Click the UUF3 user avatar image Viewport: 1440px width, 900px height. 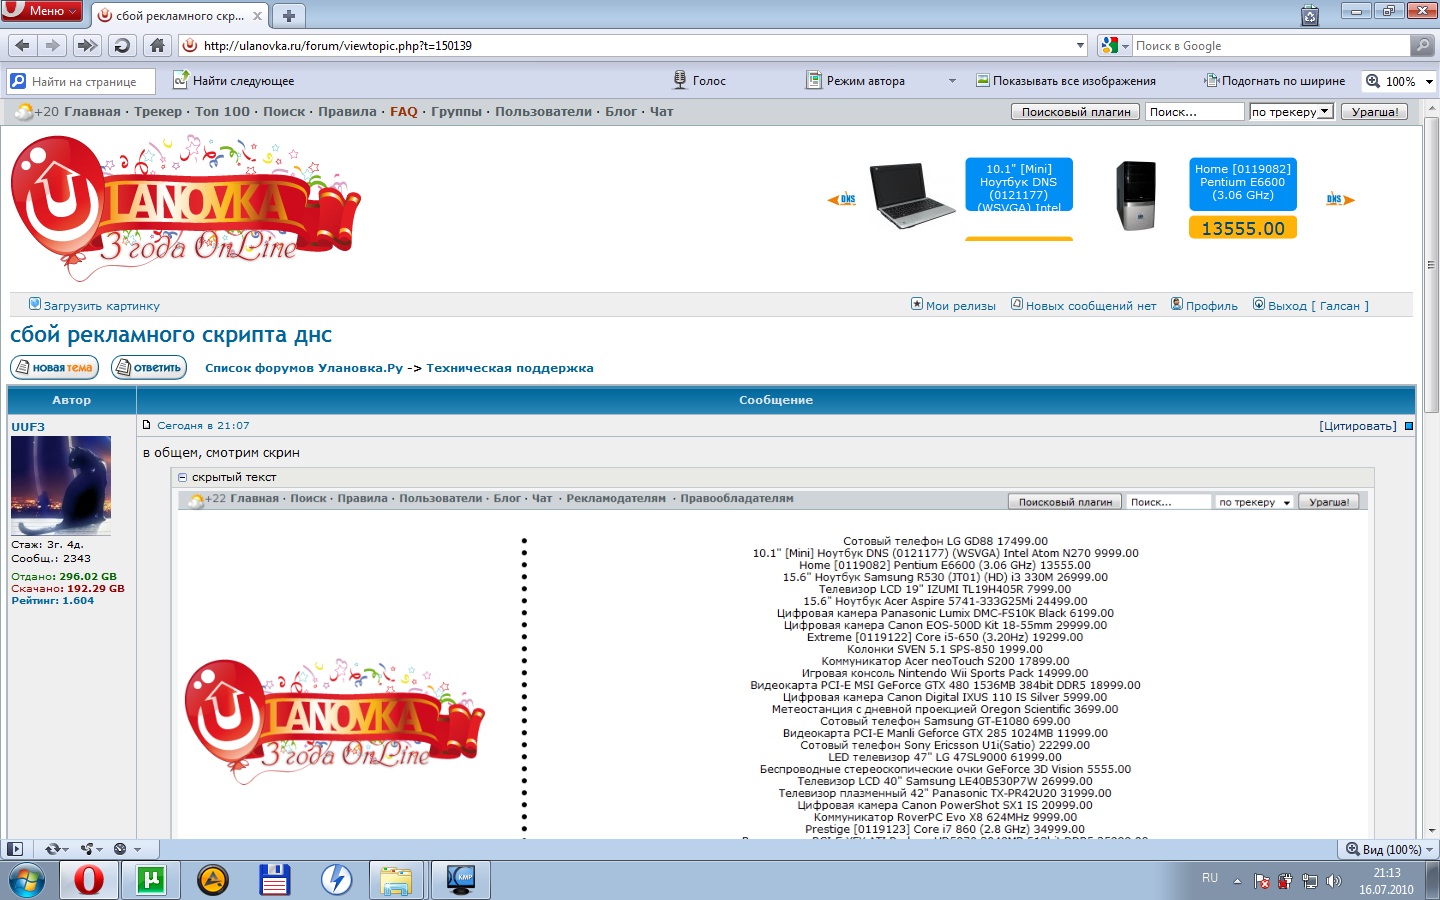(61, 486)
